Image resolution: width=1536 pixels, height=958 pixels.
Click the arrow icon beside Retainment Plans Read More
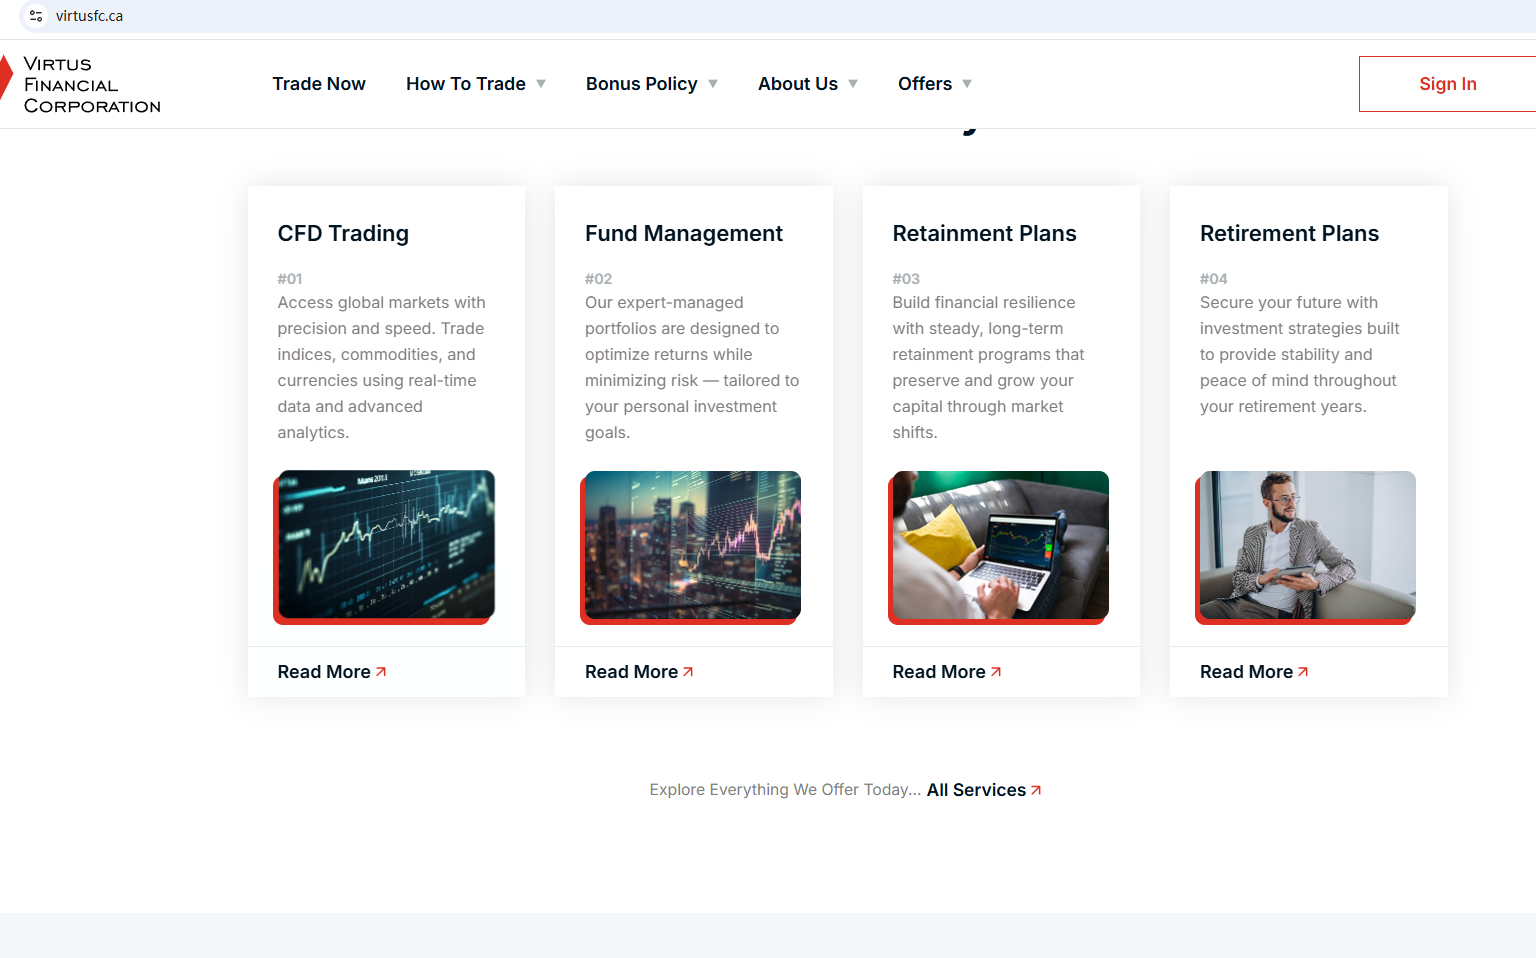996,672
